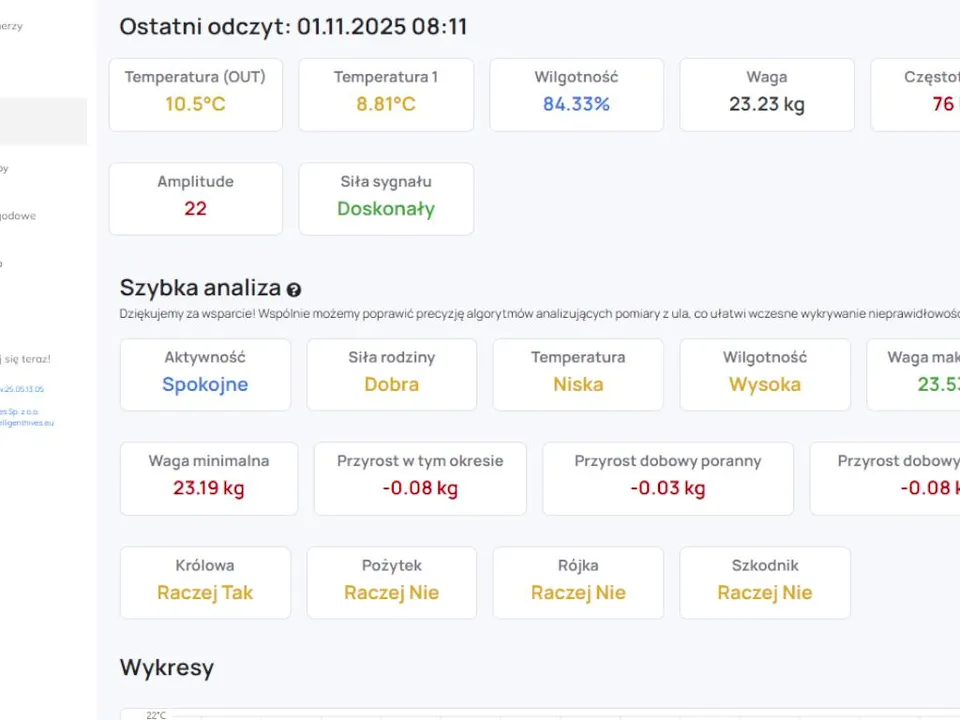This screenshot has height=720, width=960.
Task: Open the intelligenthives.eu link in sidebar footer
Action: [27, 423]
